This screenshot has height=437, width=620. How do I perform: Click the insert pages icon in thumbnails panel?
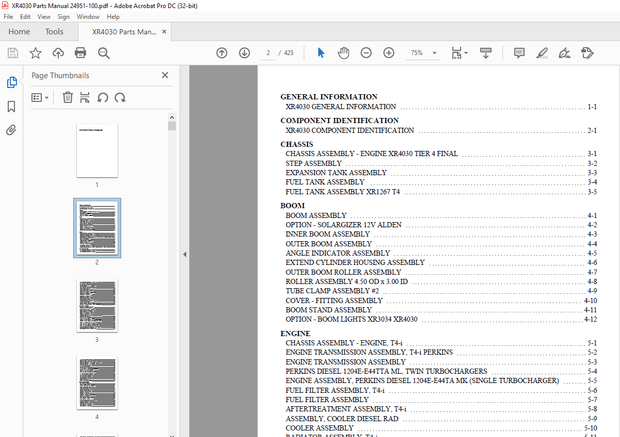[x=85, y=97]
